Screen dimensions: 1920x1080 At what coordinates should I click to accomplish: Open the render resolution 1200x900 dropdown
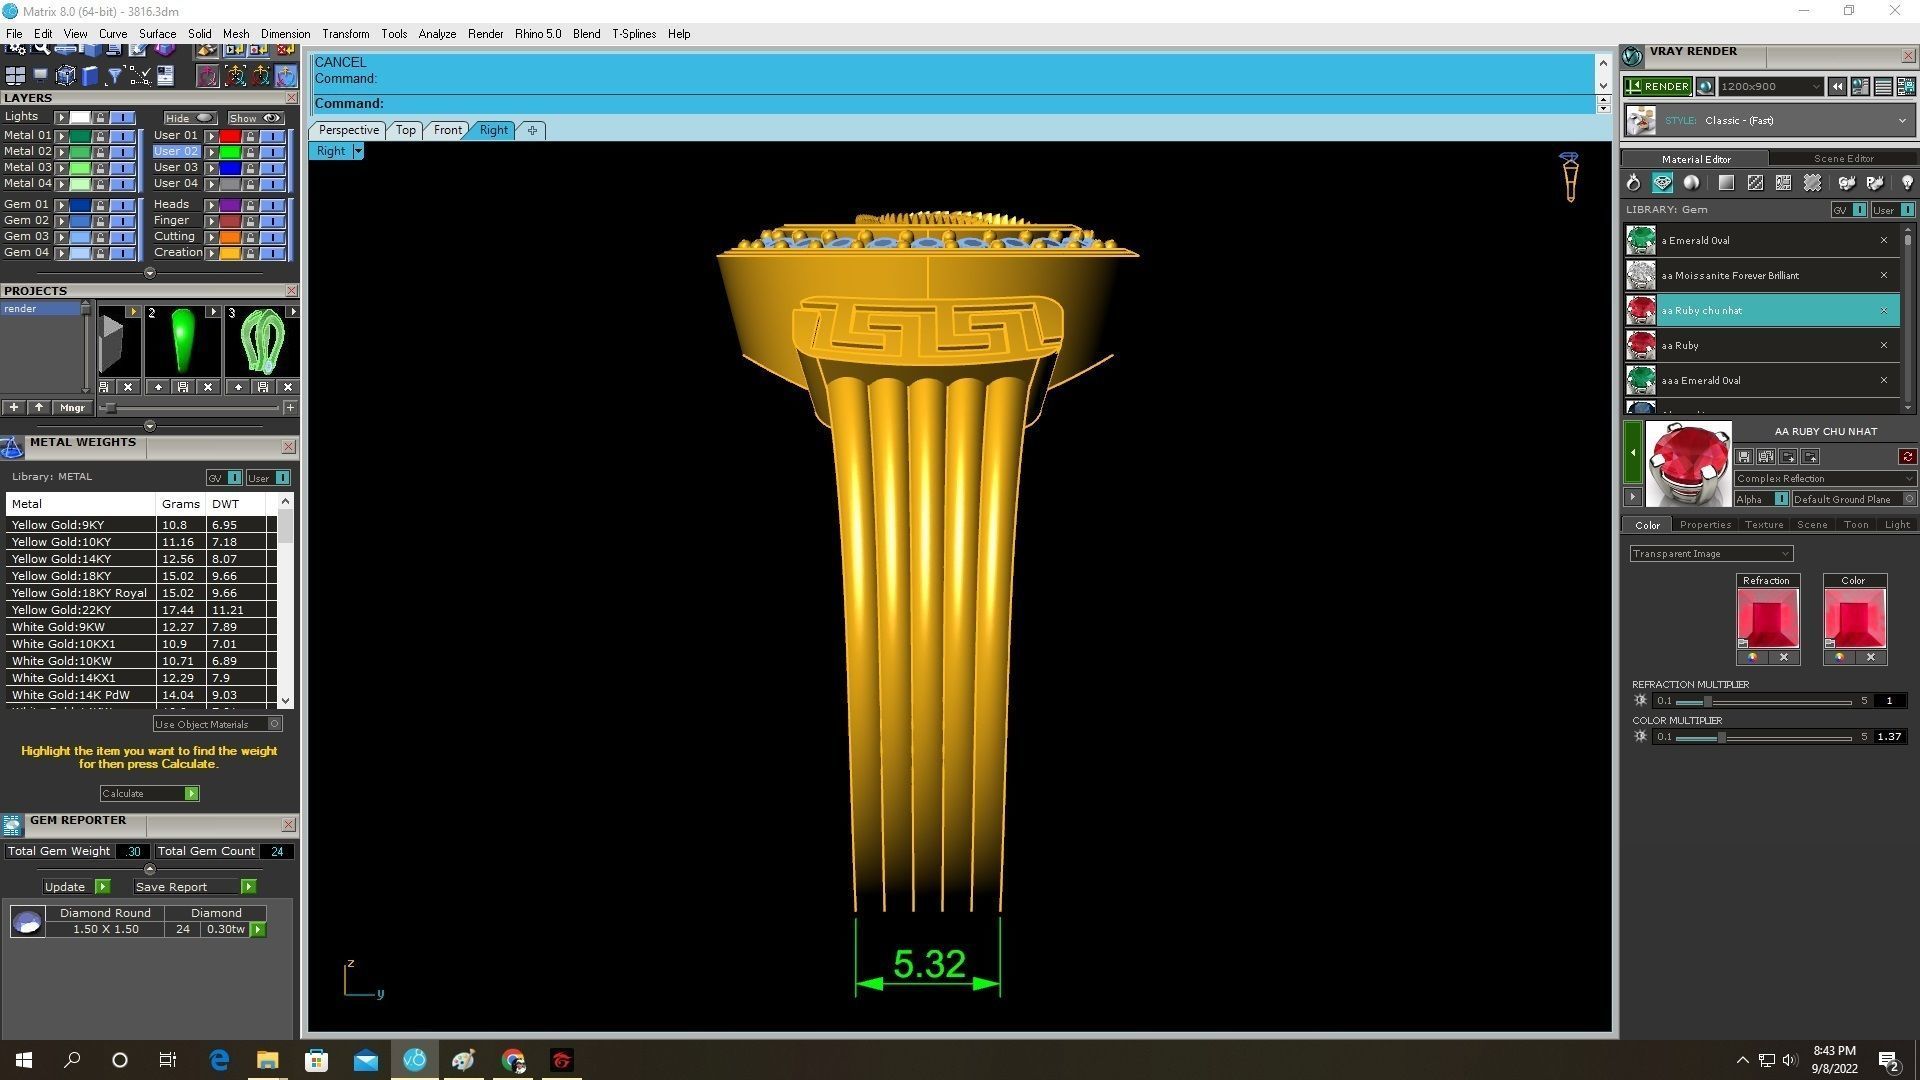click(x=1770, y=87)
